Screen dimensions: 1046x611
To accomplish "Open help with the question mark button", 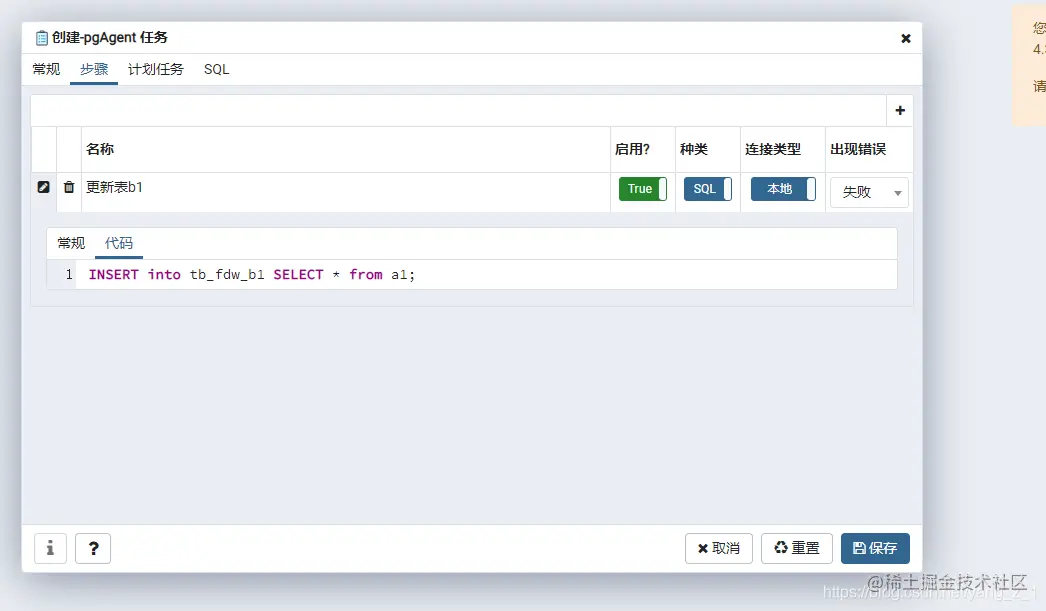I will pyautogui.click(x=93, y=548).
